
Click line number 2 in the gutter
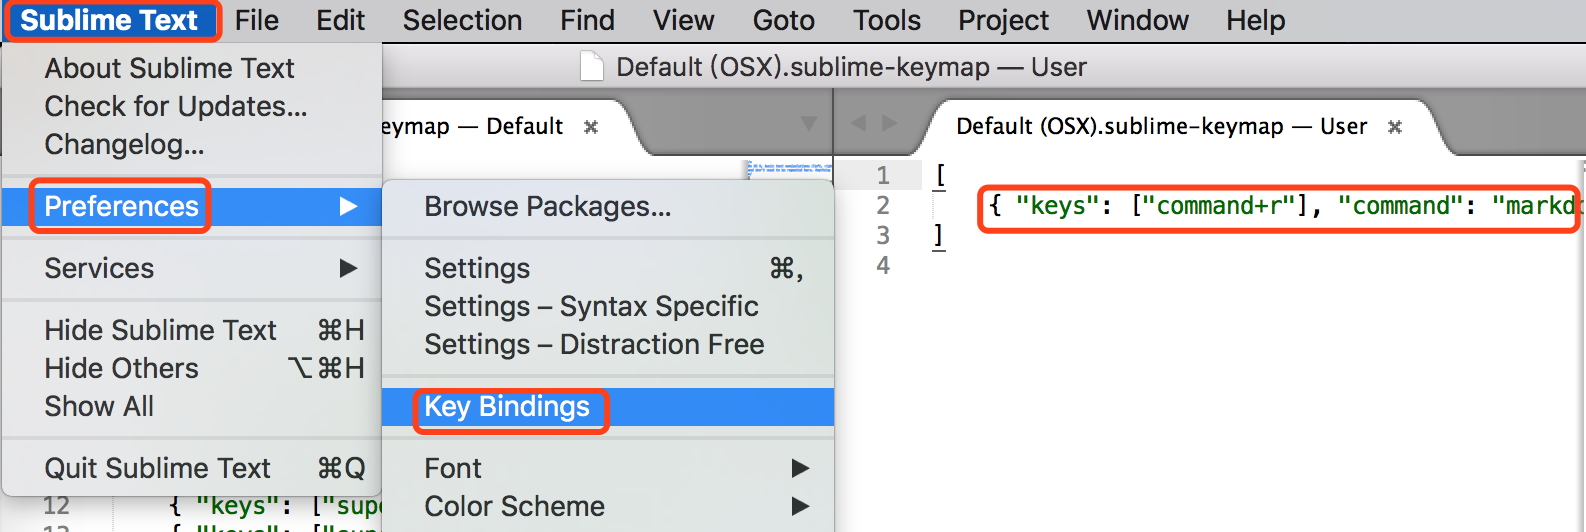[x=882, y=206]
